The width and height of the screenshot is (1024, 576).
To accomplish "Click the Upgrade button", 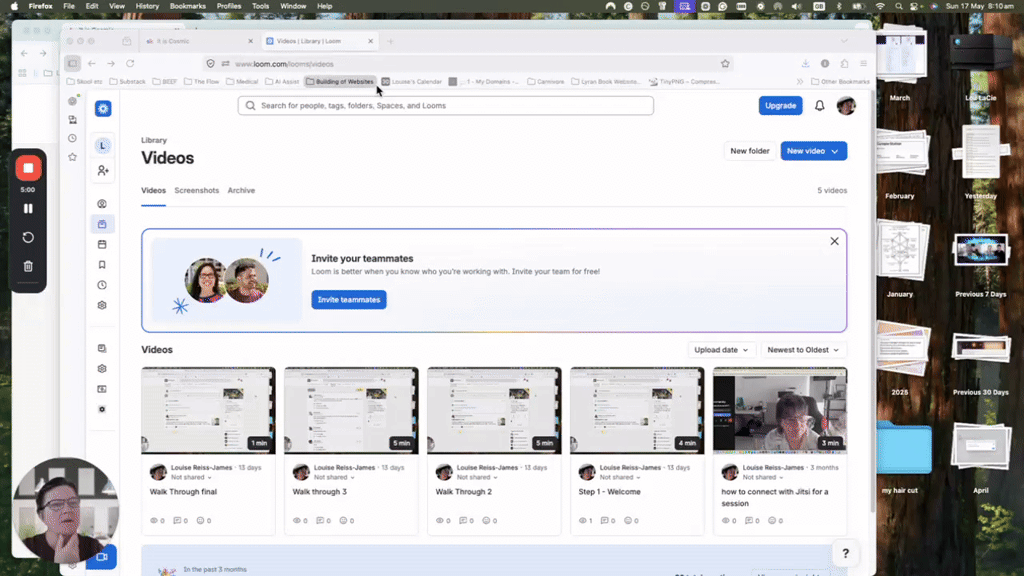I will pyautogui.click(x=780, y=106).
